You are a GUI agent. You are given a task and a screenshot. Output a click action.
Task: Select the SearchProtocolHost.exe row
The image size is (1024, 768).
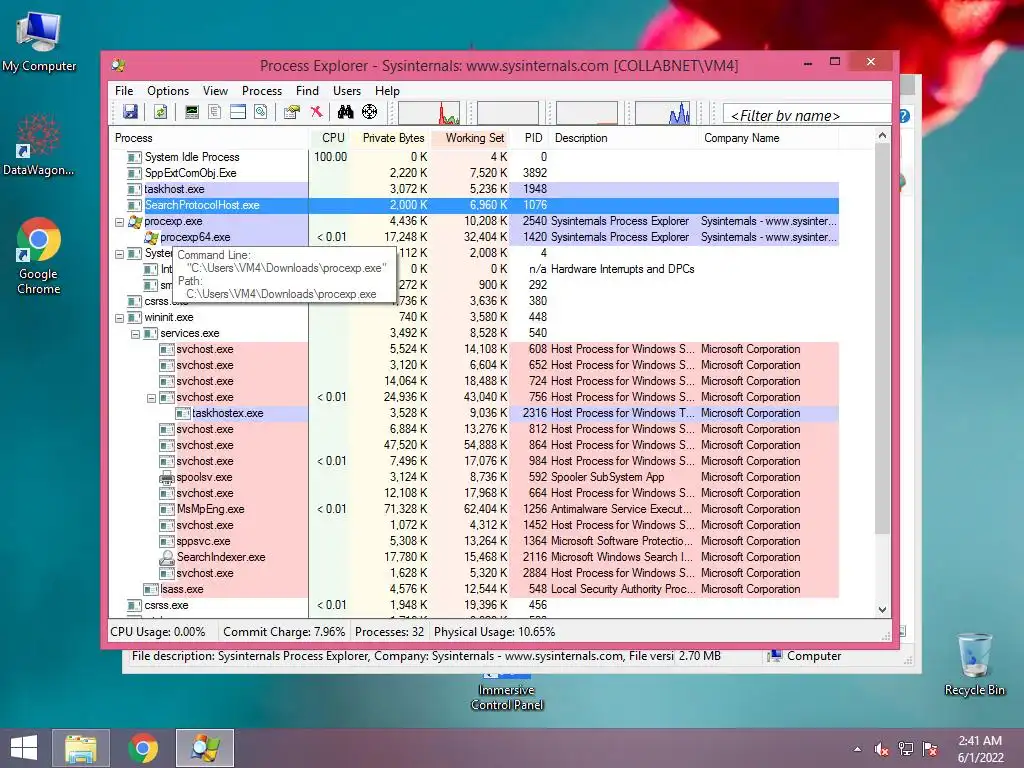click(473, 205)
